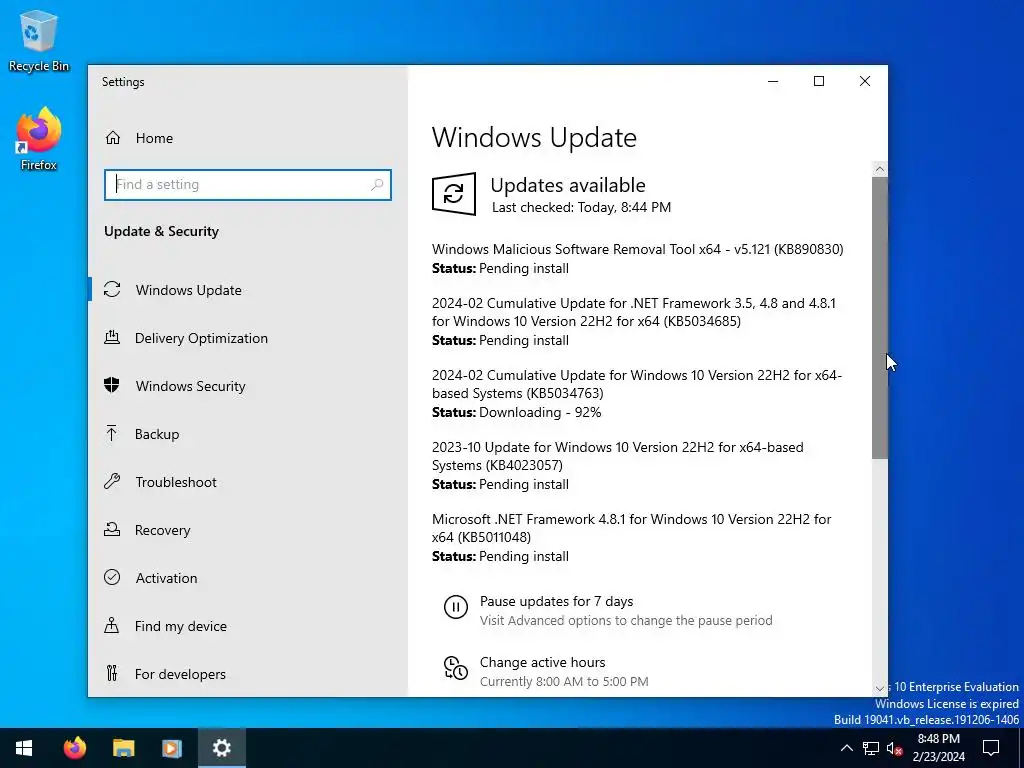This screenshot has width=1024, height=768.
Task: Select the Firefox desktop shortcut
Action: [39, 138]
